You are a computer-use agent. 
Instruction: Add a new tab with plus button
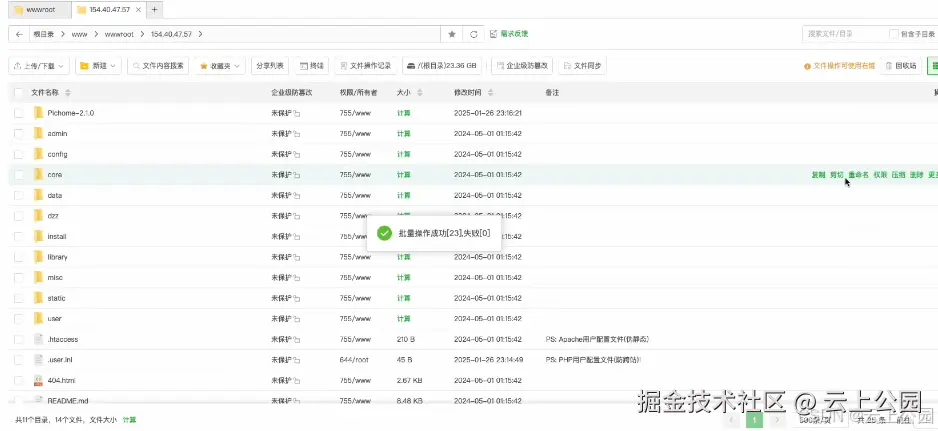point(154,10)
